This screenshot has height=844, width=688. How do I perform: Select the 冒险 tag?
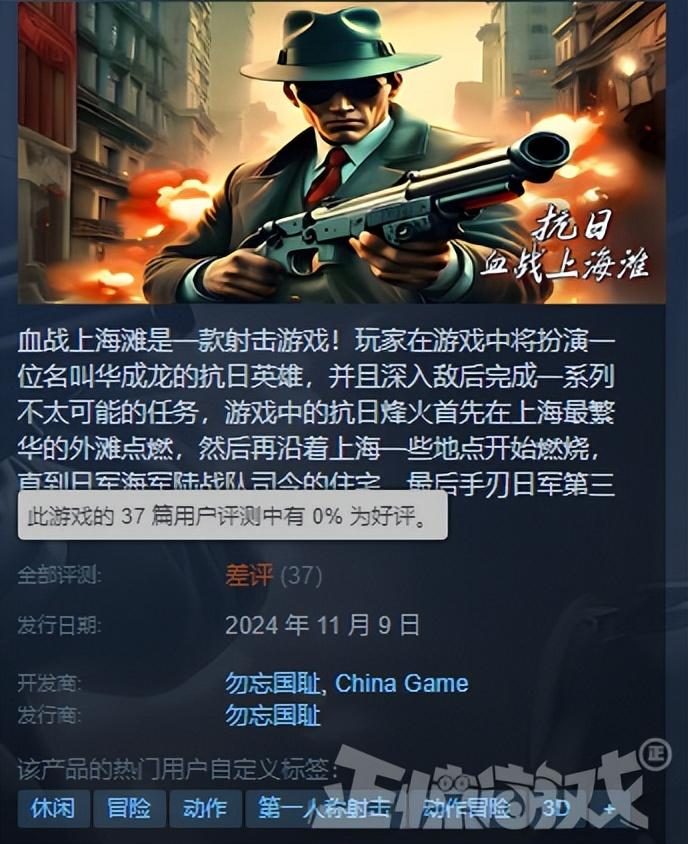[x=129, y=808]
